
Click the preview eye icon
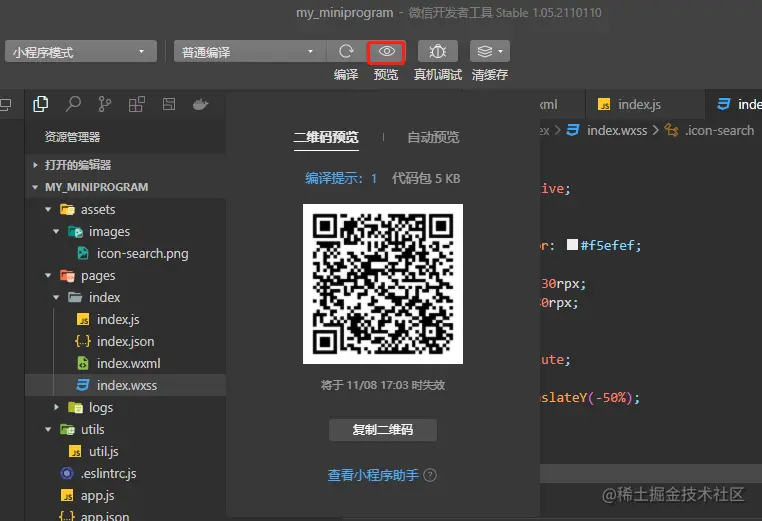[386, 52]
